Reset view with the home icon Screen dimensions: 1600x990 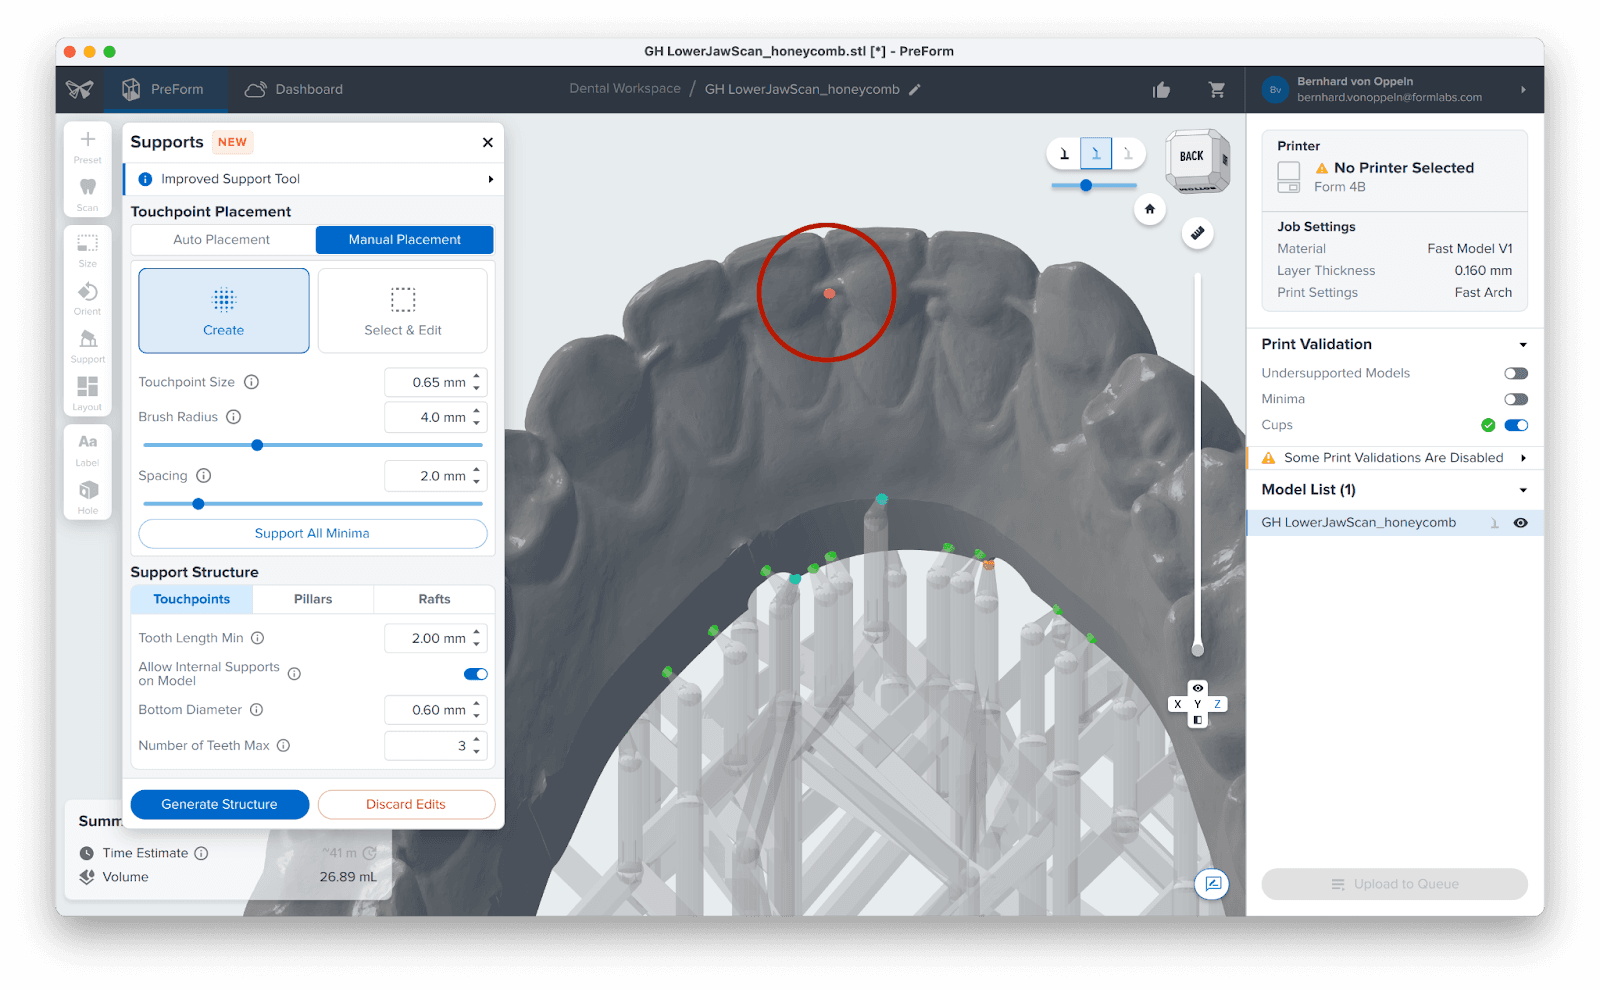click(x=1150, y=209)
